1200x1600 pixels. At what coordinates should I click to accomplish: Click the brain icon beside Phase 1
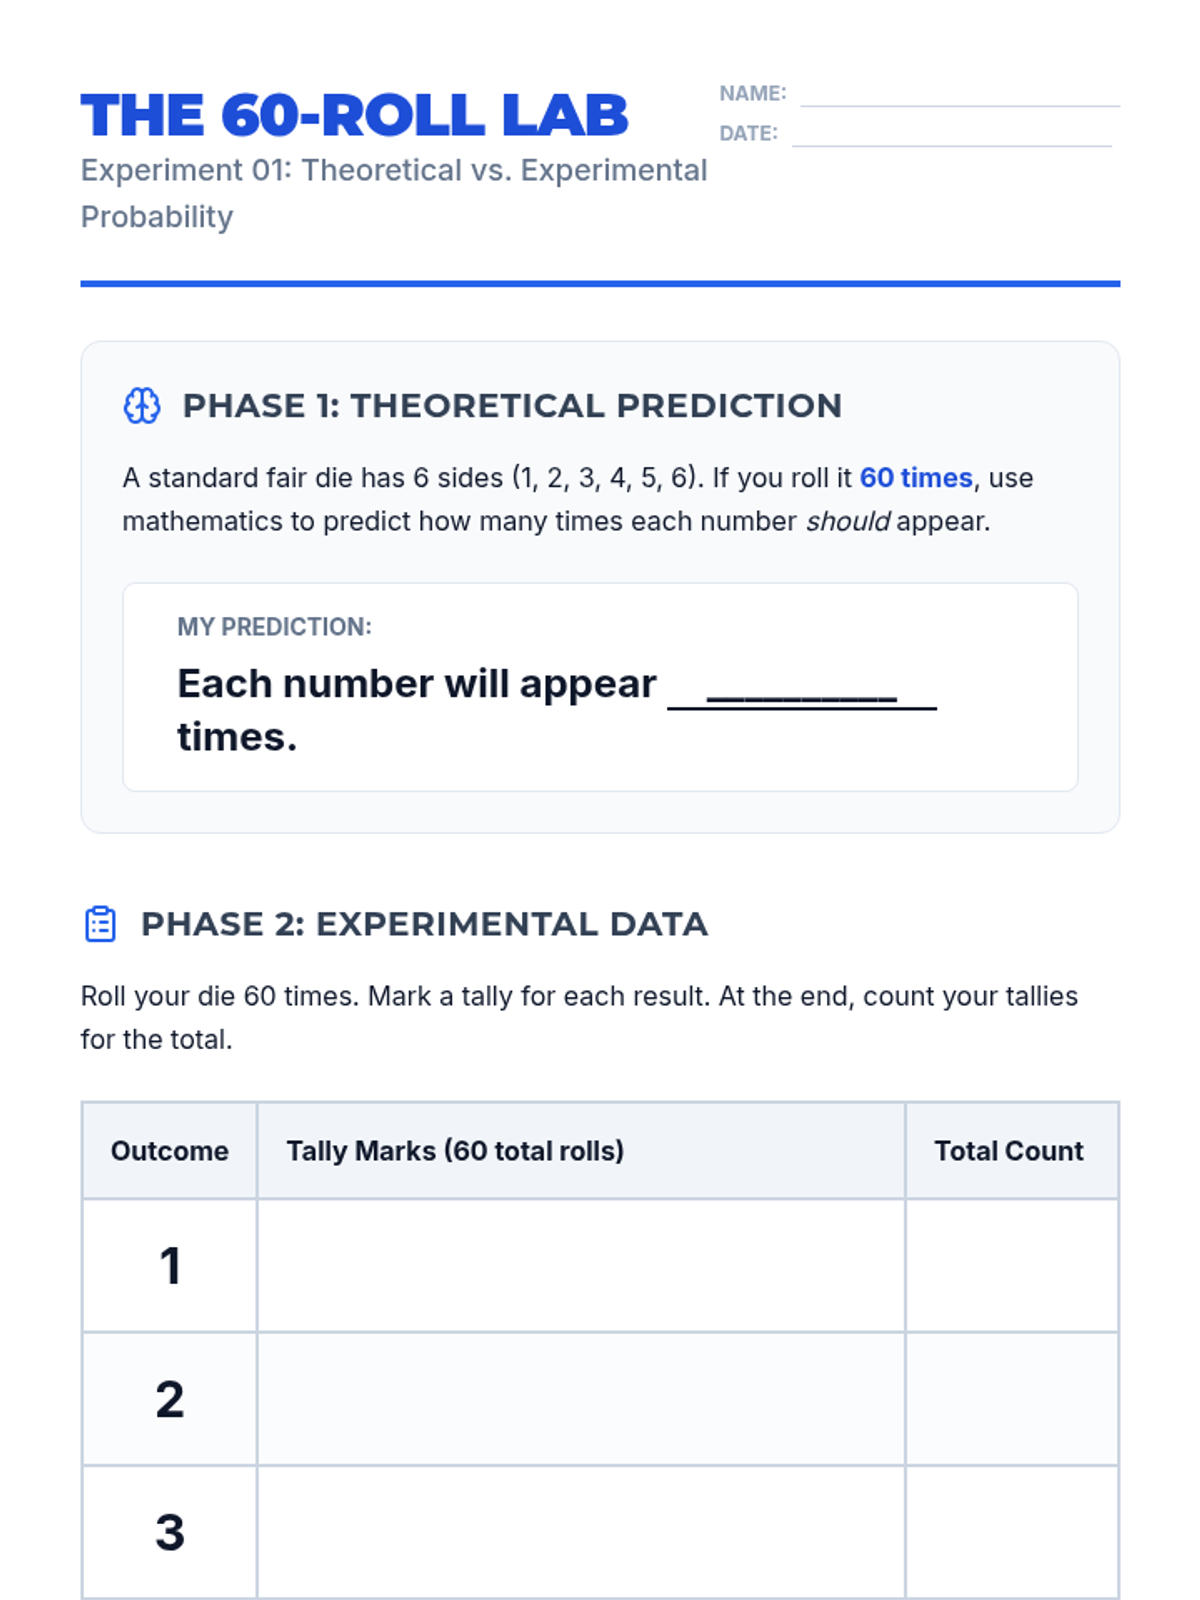tap(141, 406)
